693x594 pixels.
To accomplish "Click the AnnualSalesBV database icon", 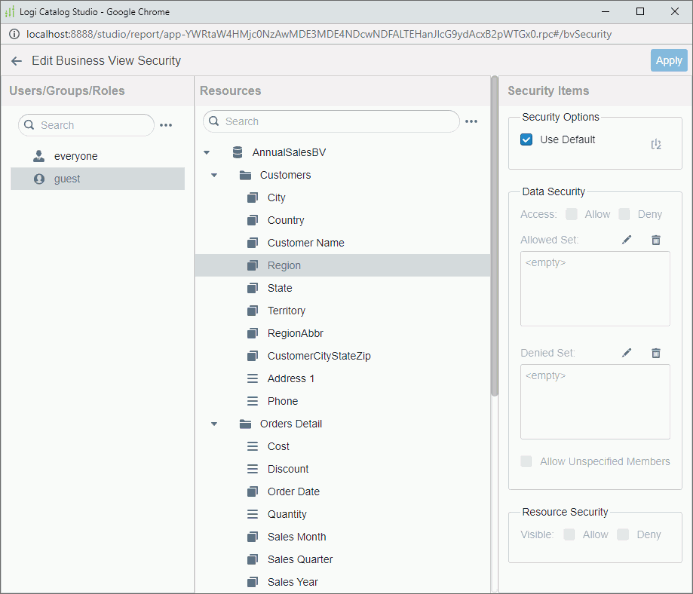I will pos(238,152).
